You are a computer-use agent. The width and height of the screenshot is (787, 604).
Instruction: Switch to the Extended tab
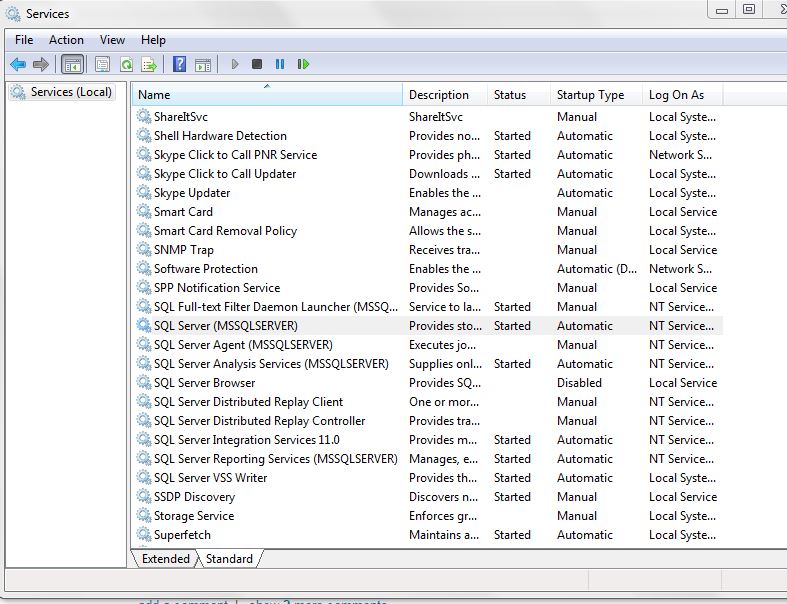[x=166, y=559]
